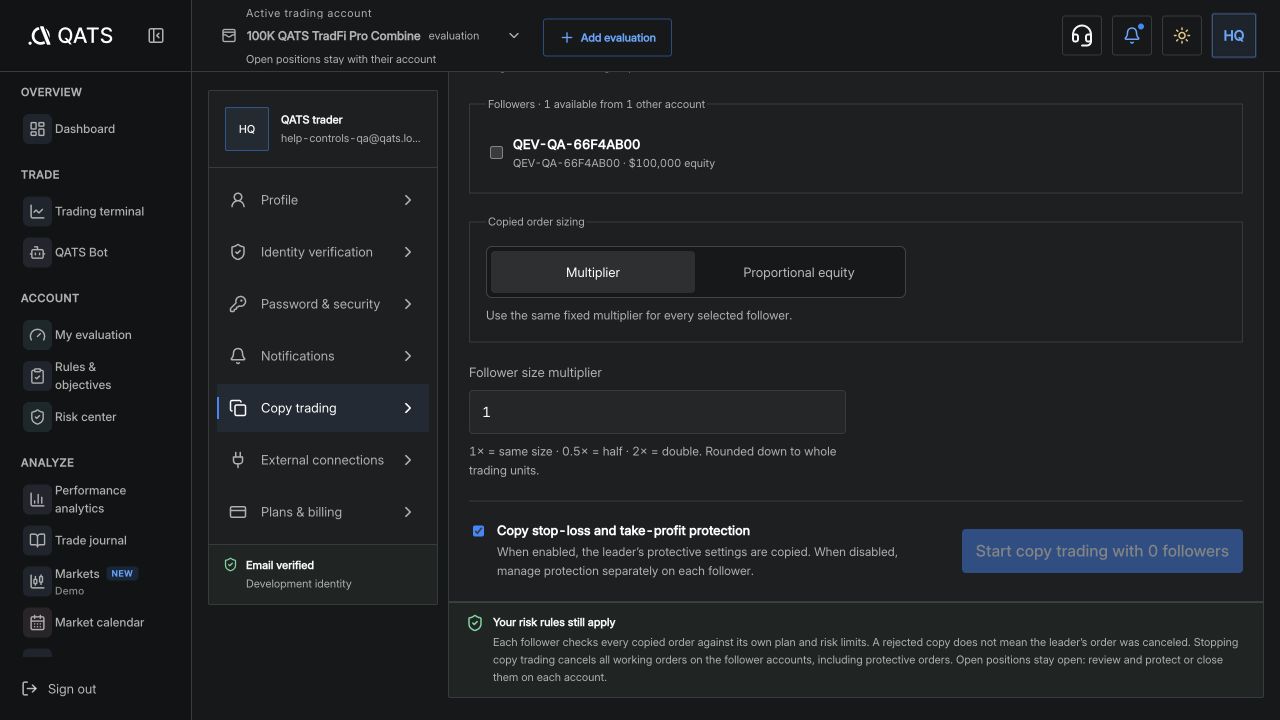Viewport: 1280px width, 720px height.
Task: Select Multiplier order sizing
Action: (593, 272)
